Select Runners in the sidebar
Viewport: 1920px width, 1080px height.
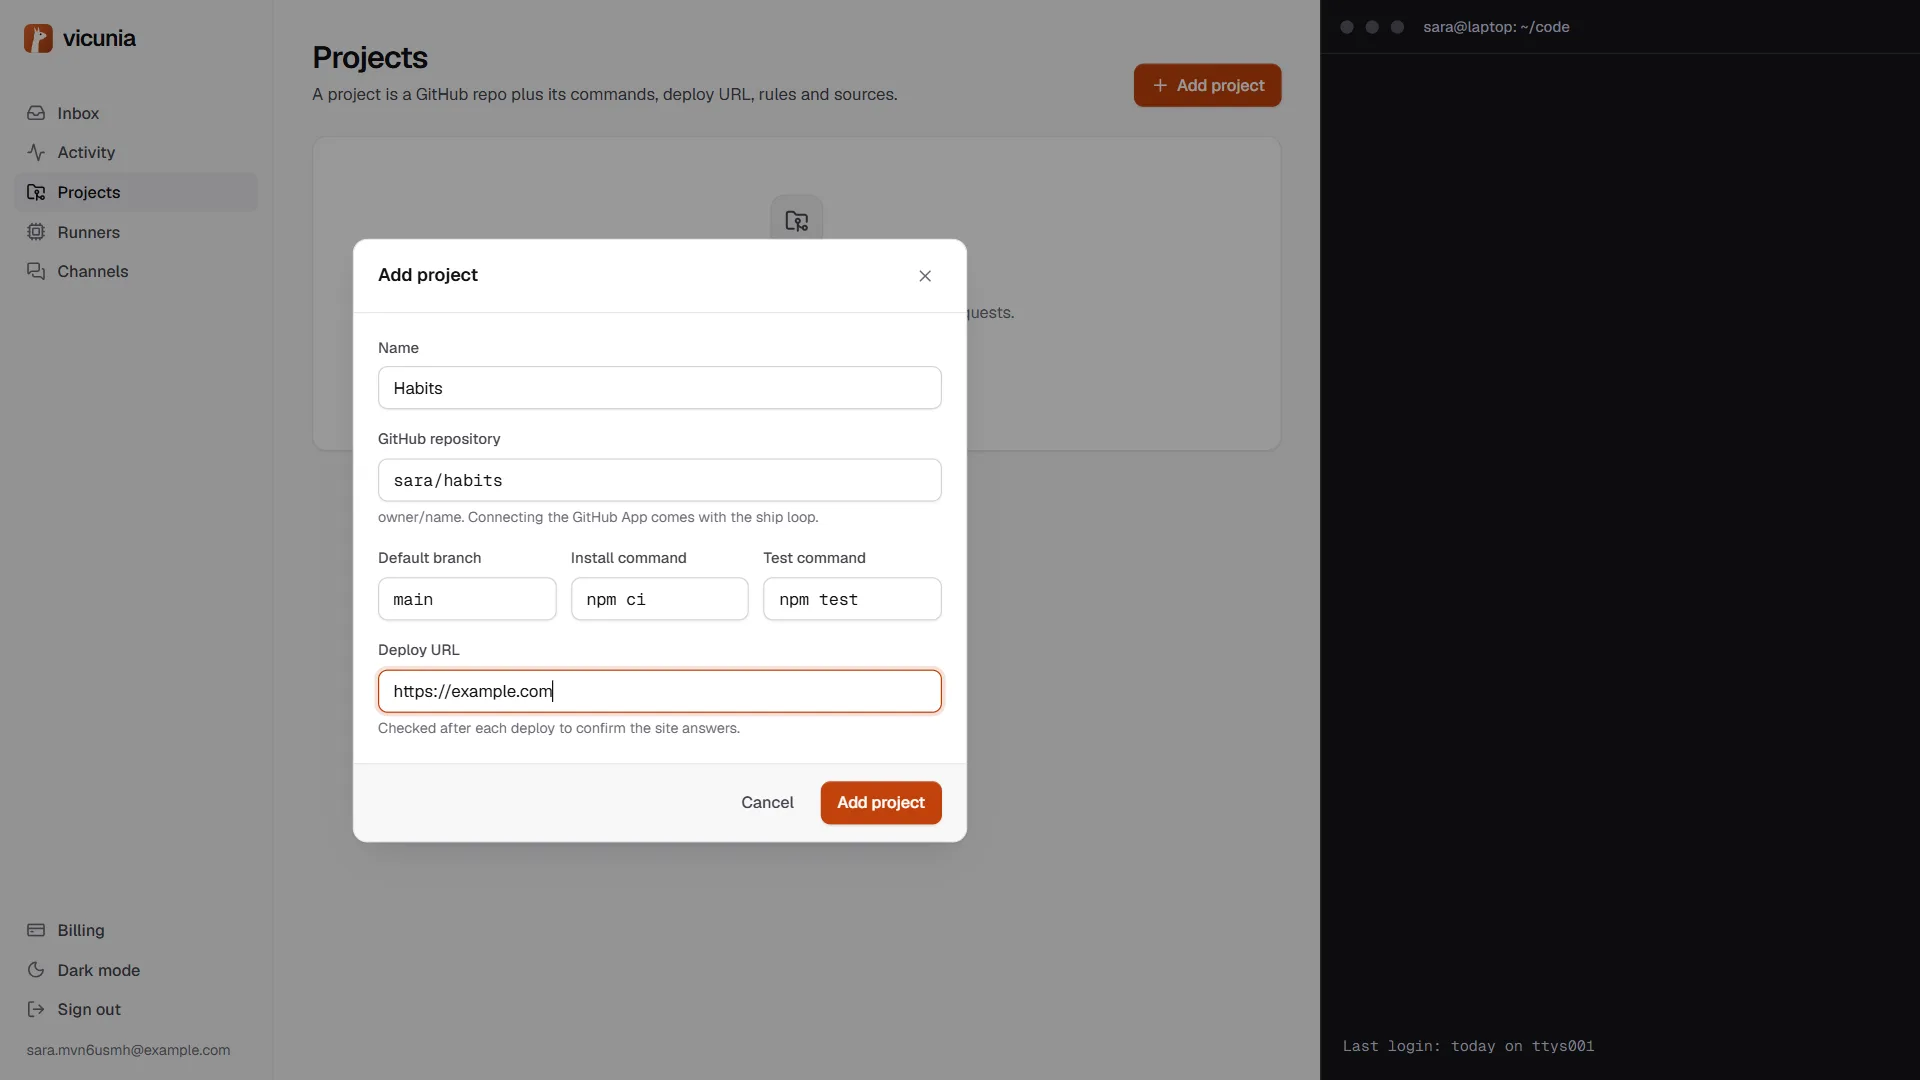pyautogui.click(x=136, y=232)
